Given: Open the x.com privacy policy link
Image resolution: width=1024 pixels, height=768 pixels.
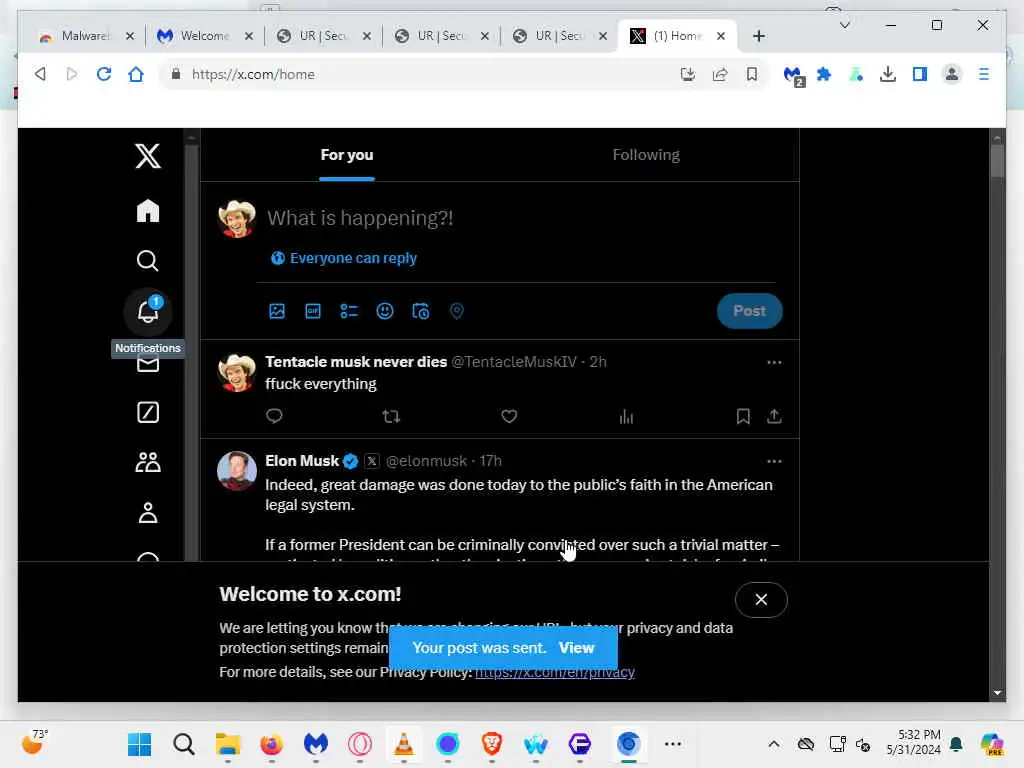Looking at the screenshot, I should click(554, 673).
